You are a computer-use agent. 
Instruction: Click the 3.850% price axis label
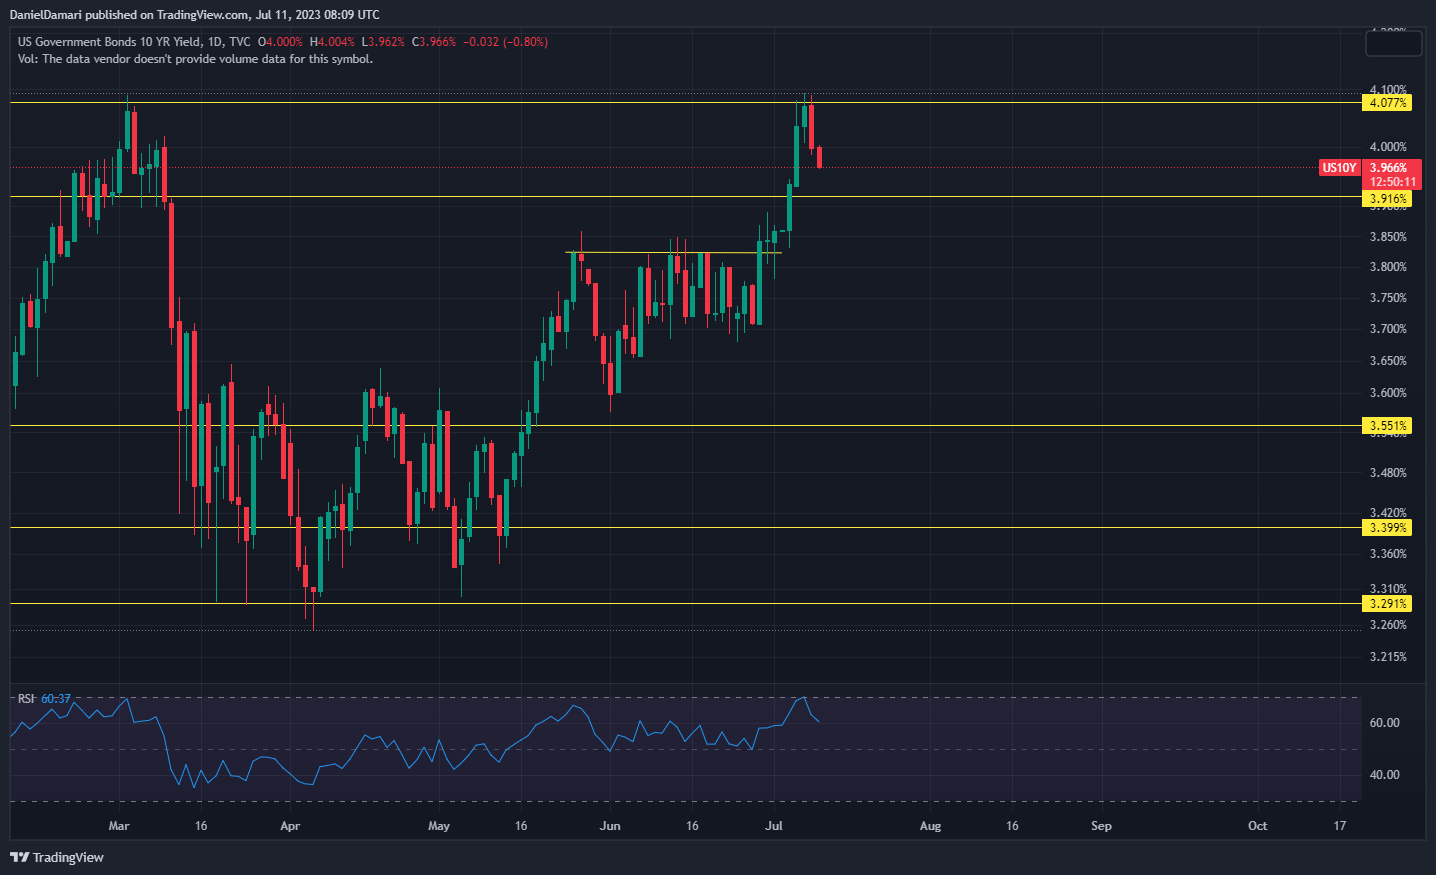(1388, 237)
